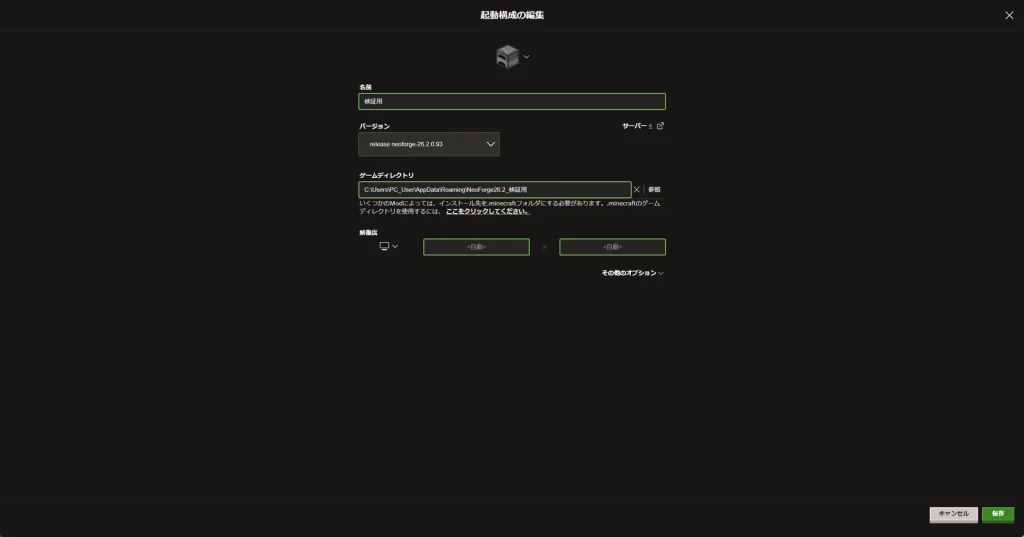Click the furnace block profile icon
Viewport: 1024px width, 537px height.
coord(507,57)
